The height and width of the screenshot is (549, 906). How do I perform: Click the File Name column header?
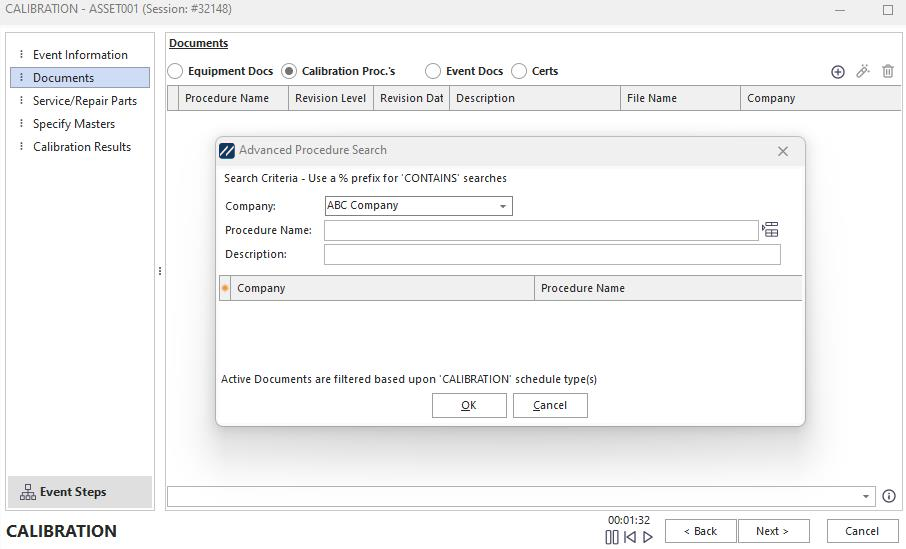pyautogui.click(x=681, y=98)
